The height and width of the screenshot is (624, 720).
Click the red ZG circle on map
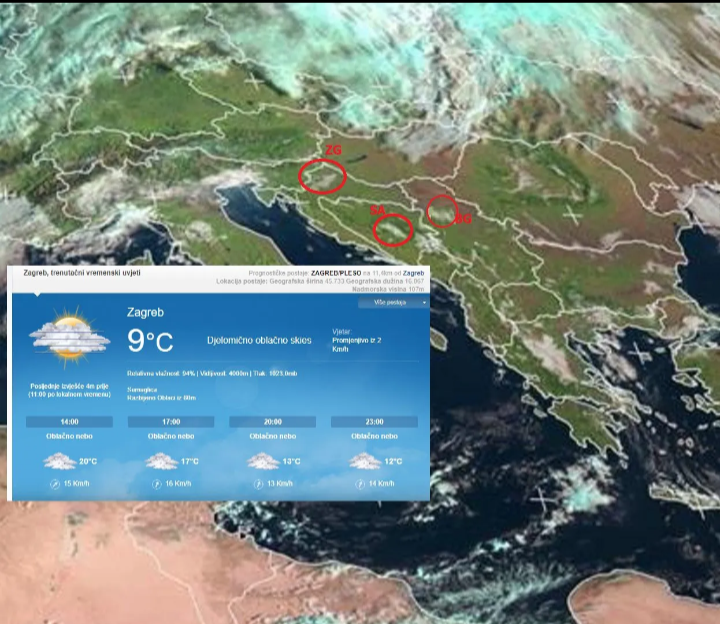click(x=322, y=177)
